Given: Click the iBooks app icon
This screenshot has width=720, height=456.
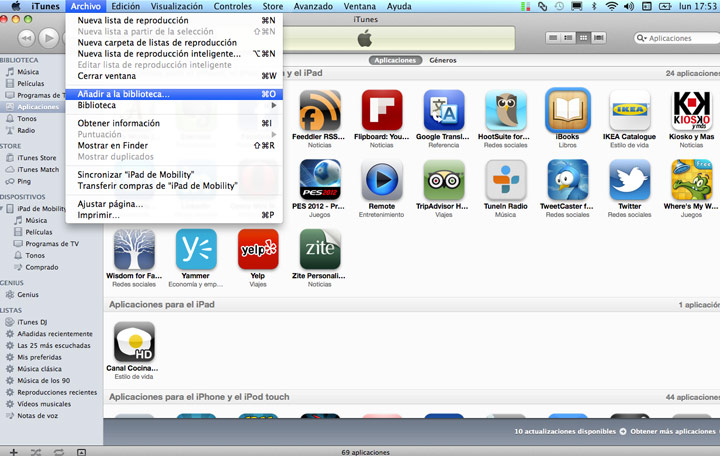Looking at the screenshot, I should [567, 110].
